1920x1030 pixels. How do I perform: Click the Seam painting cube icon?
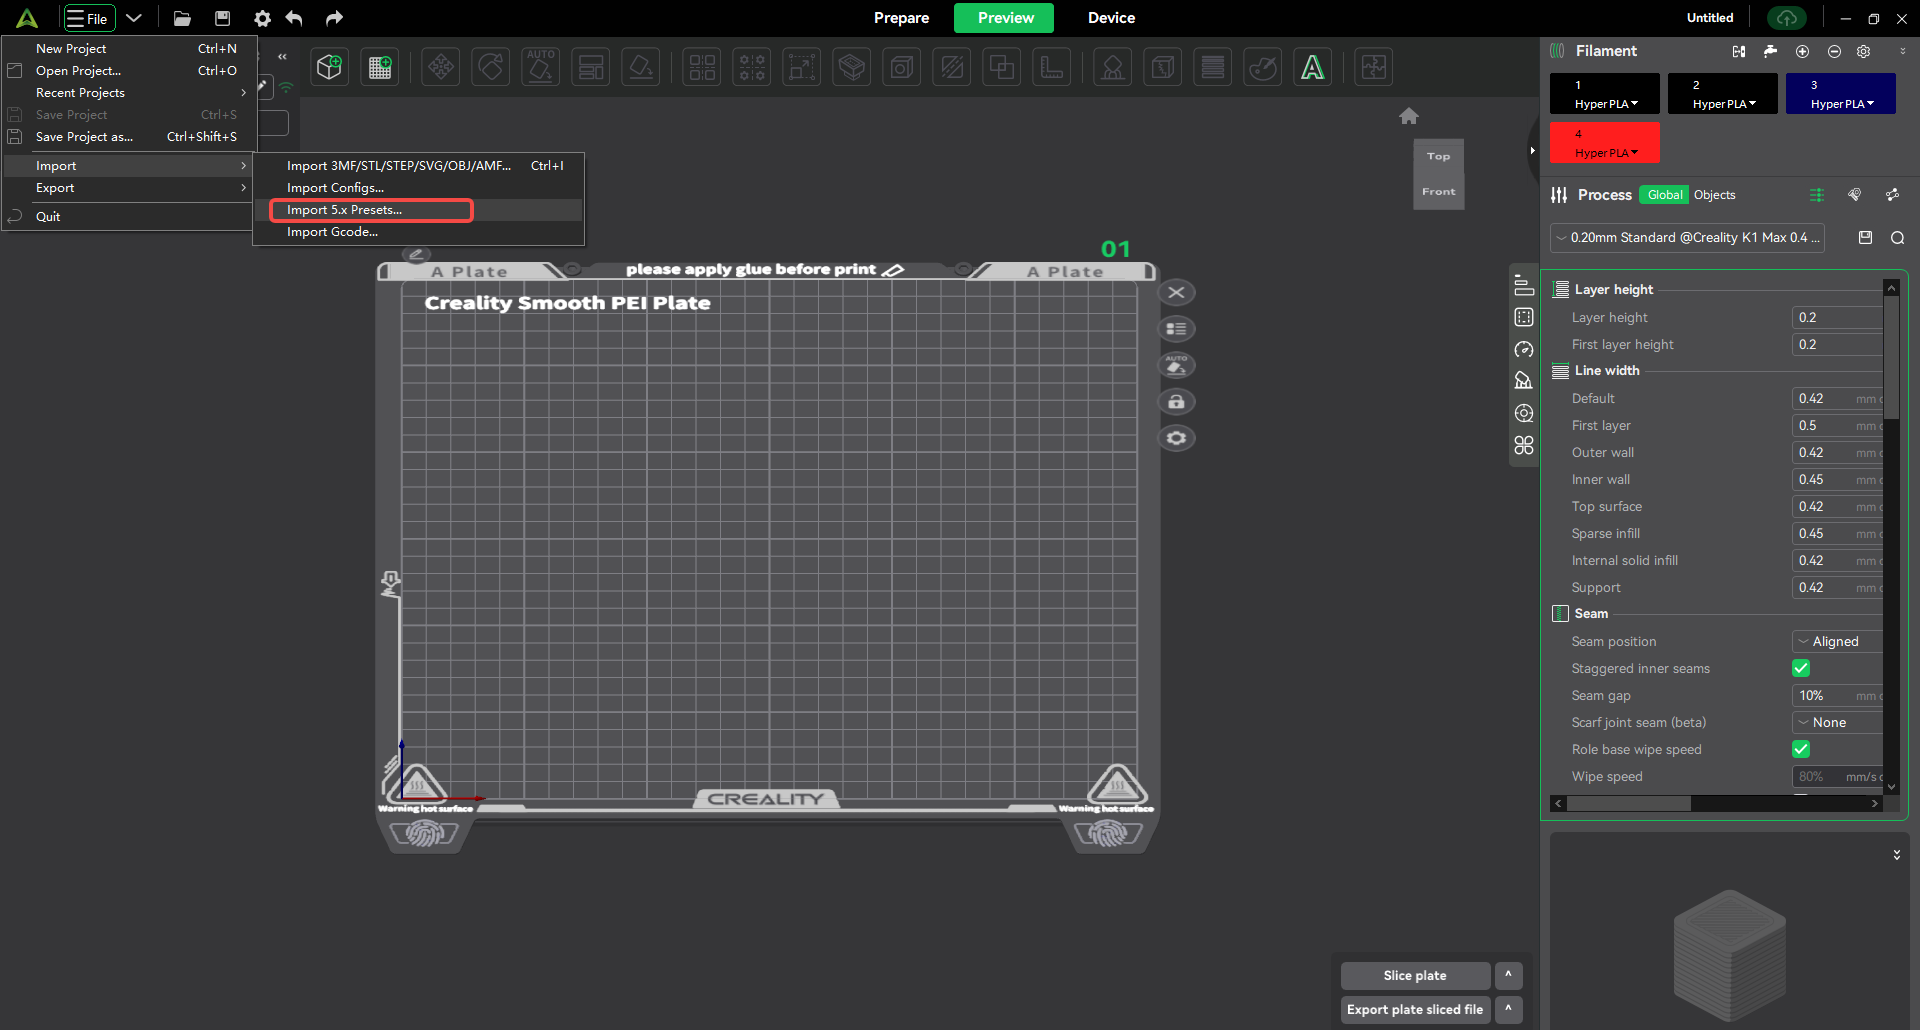(1162, 67)
